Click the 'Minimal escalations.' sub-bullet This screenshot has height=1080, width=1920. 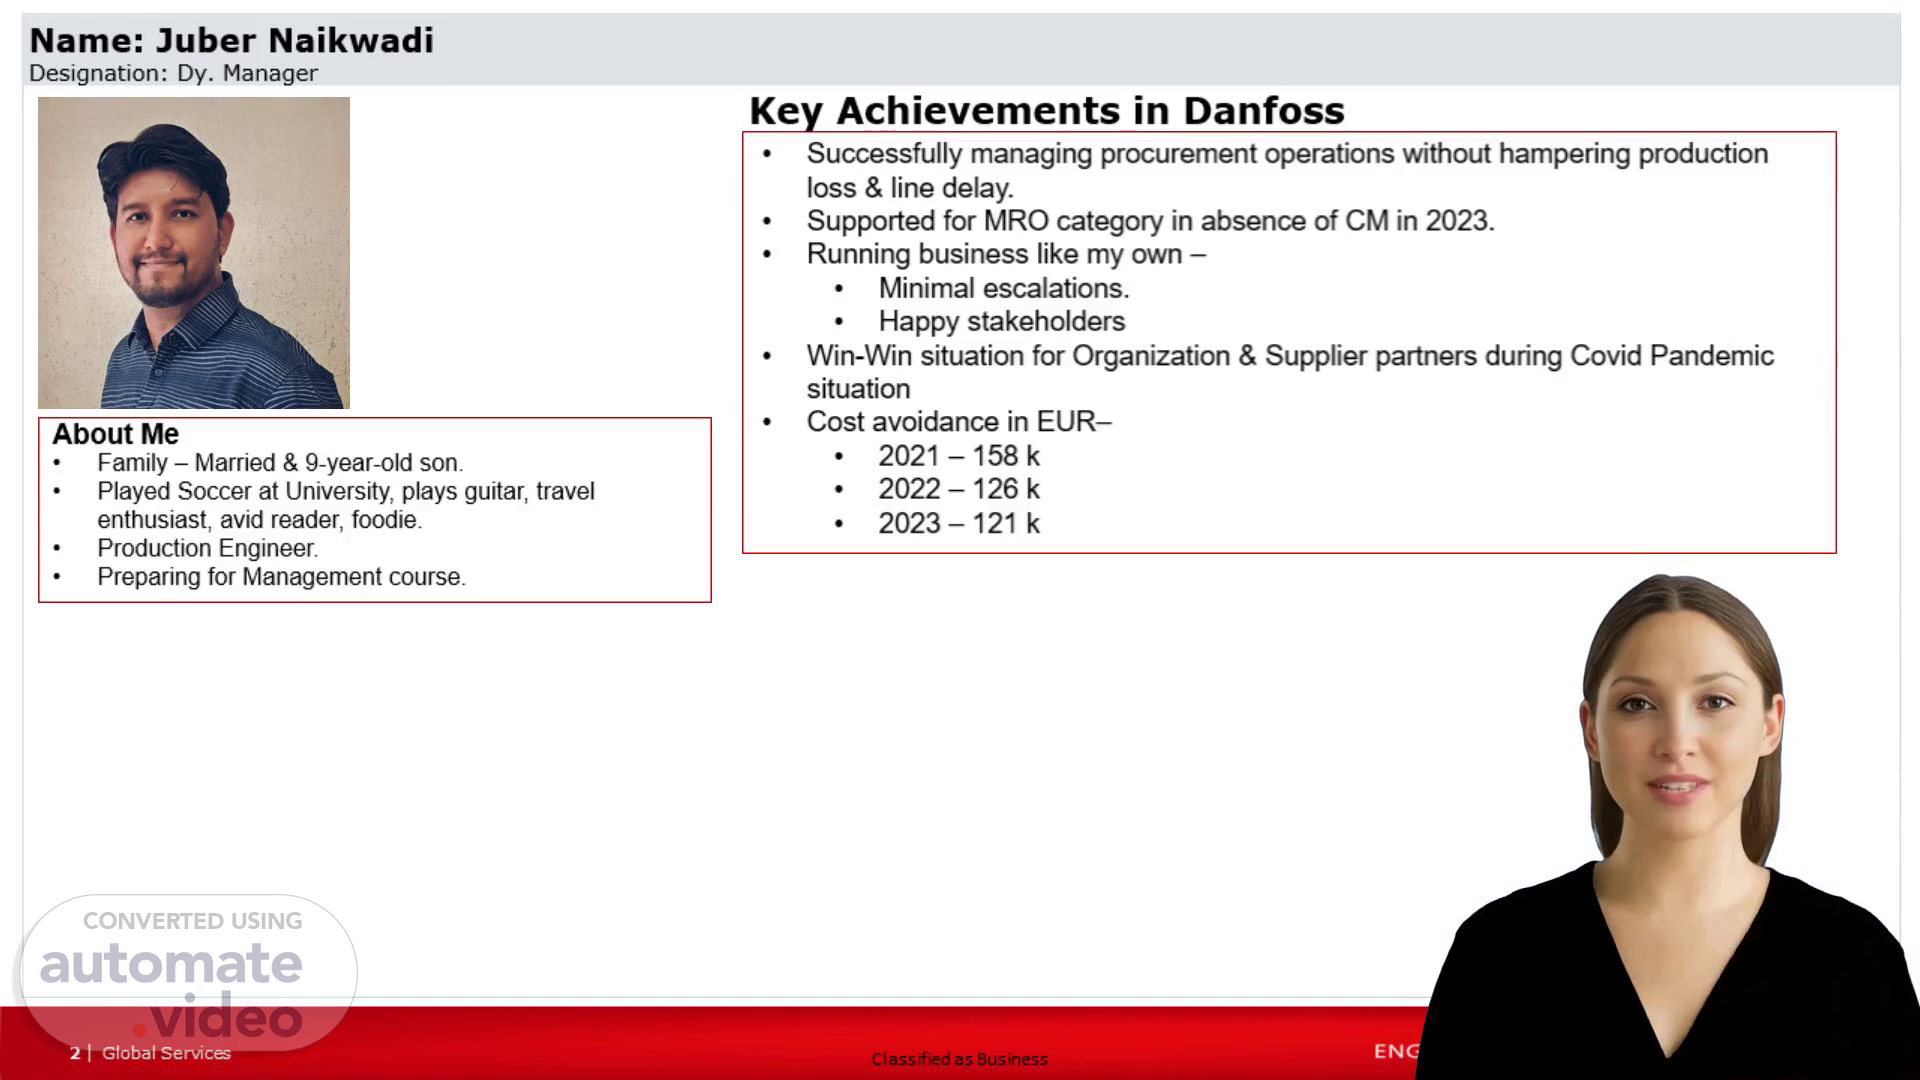click(1003, 288)
